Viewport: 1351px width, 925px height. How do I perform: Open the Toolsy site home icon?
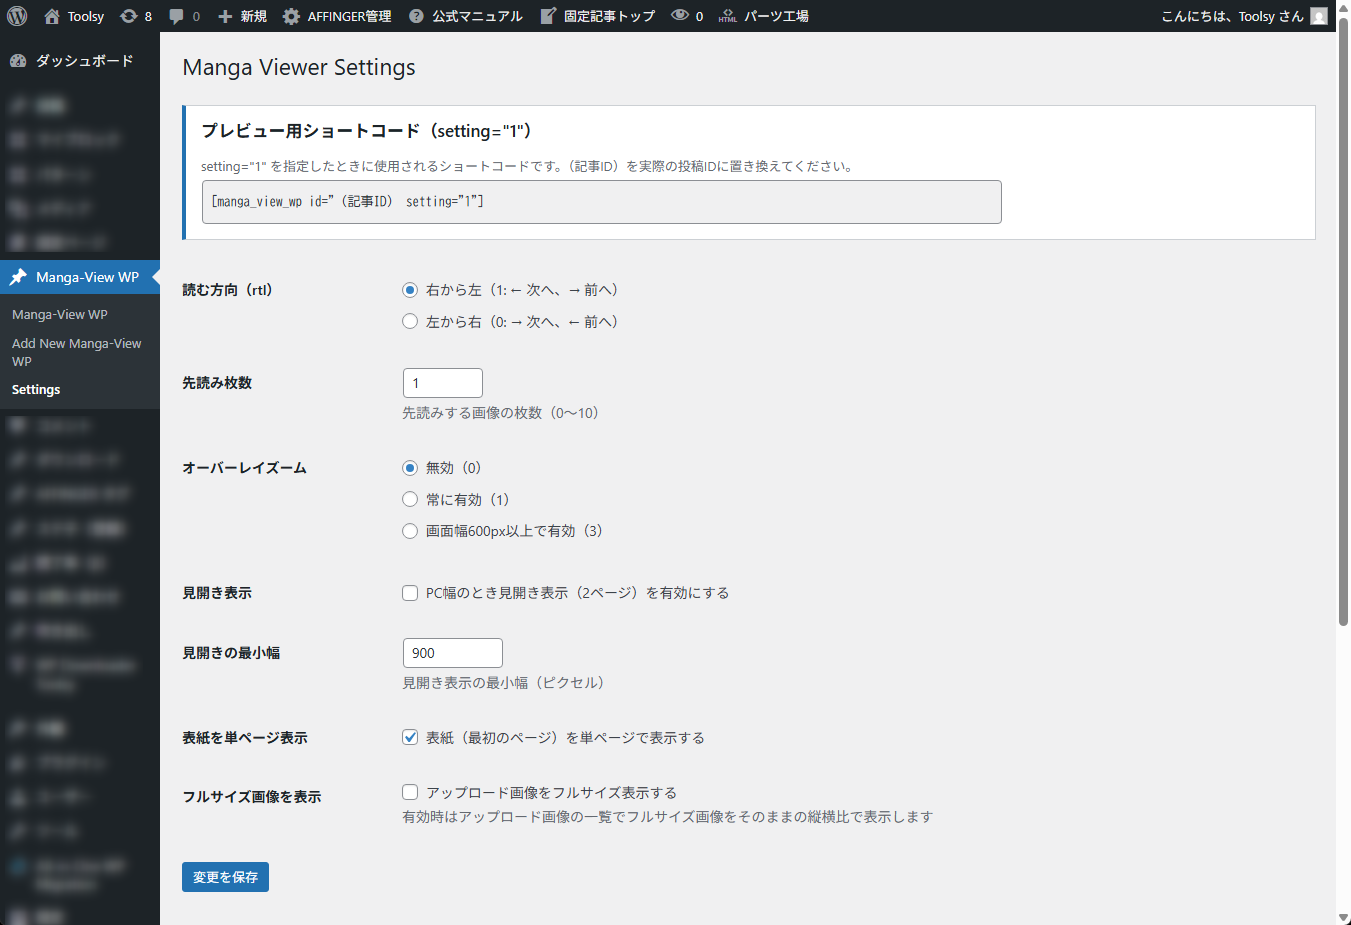52,16
